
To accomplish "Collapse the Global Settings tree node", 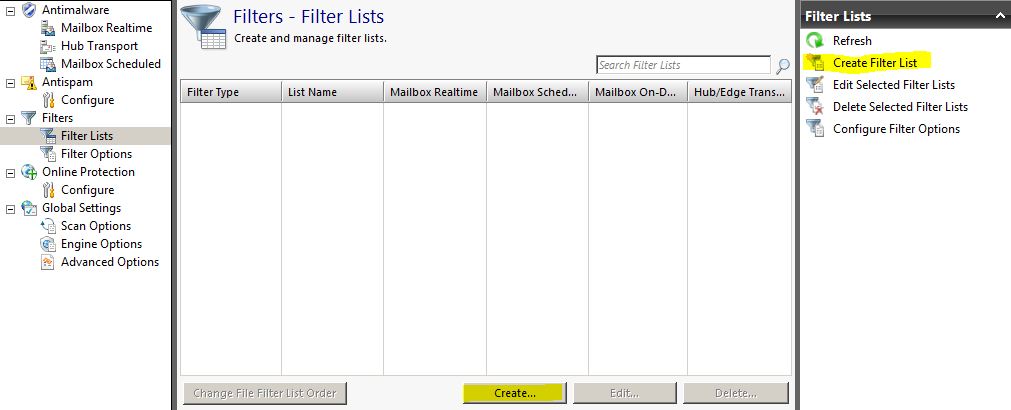I will click(x=11, y=208).
